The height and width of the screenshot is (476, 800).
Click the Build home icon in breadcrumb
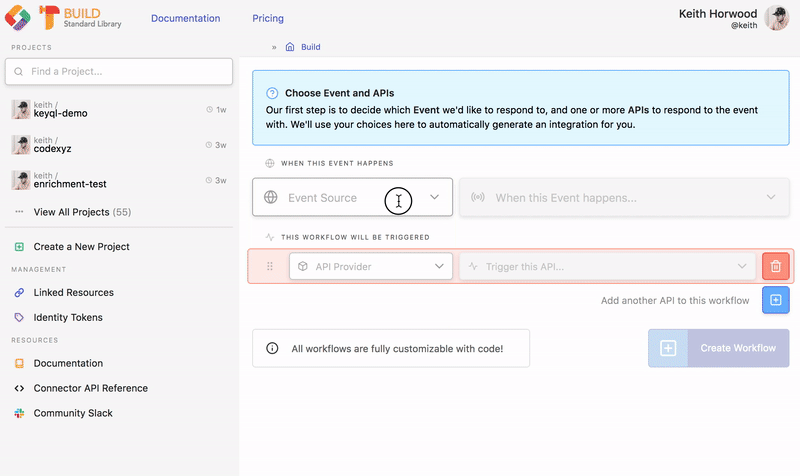point(290,46)
